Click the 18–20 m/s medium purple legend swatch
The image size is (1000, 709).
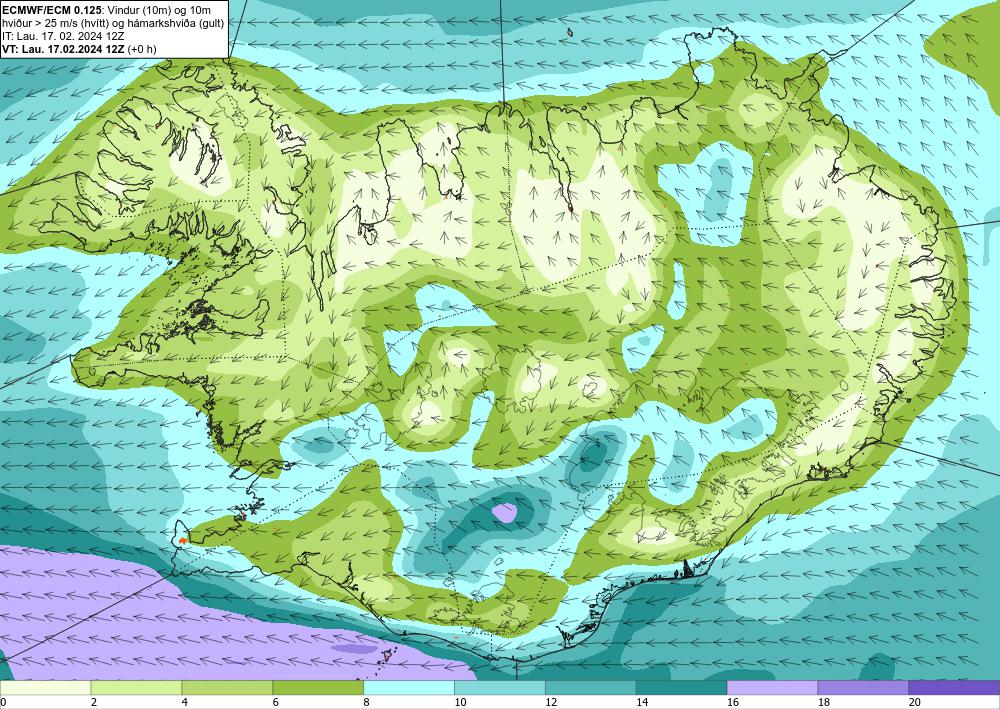pyautogui.click(x=863, y=688)
